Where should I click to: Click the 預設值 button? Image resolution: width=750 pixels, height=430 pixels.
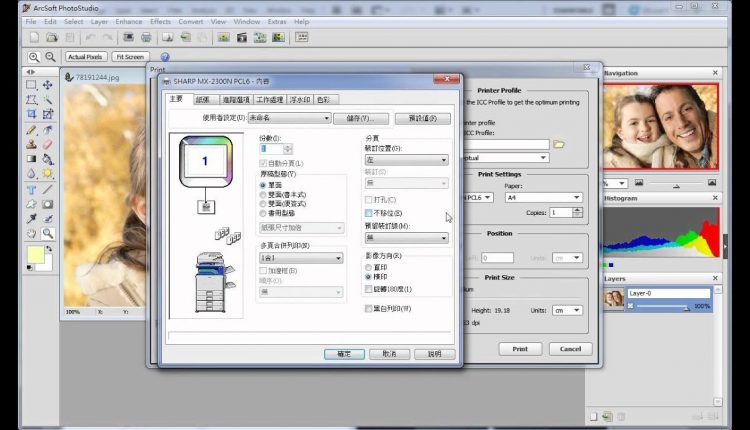pos(423,118)
